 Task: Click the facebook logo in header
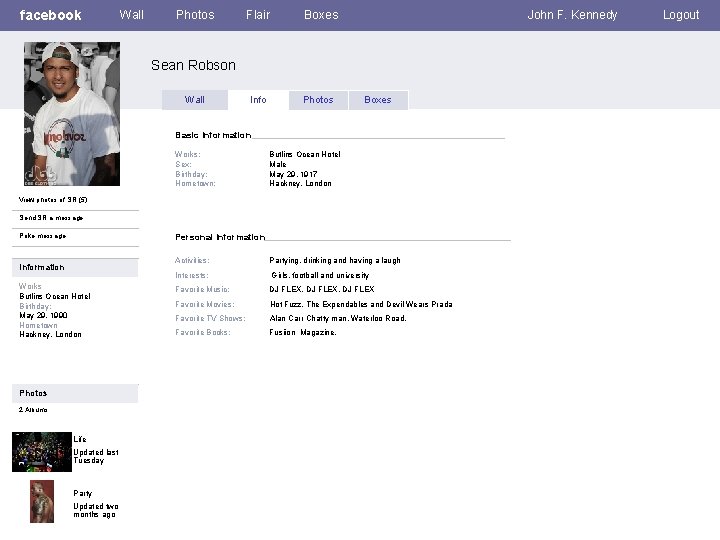(51, 15)
